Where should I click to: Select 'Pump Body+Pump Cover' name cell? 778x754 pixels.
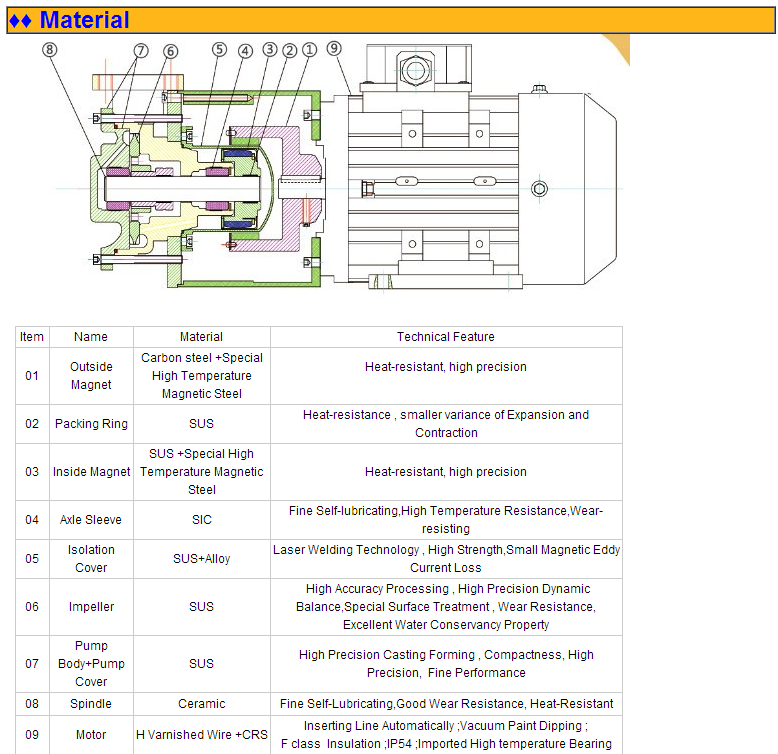pyautogui.click(x=91, y=664)
